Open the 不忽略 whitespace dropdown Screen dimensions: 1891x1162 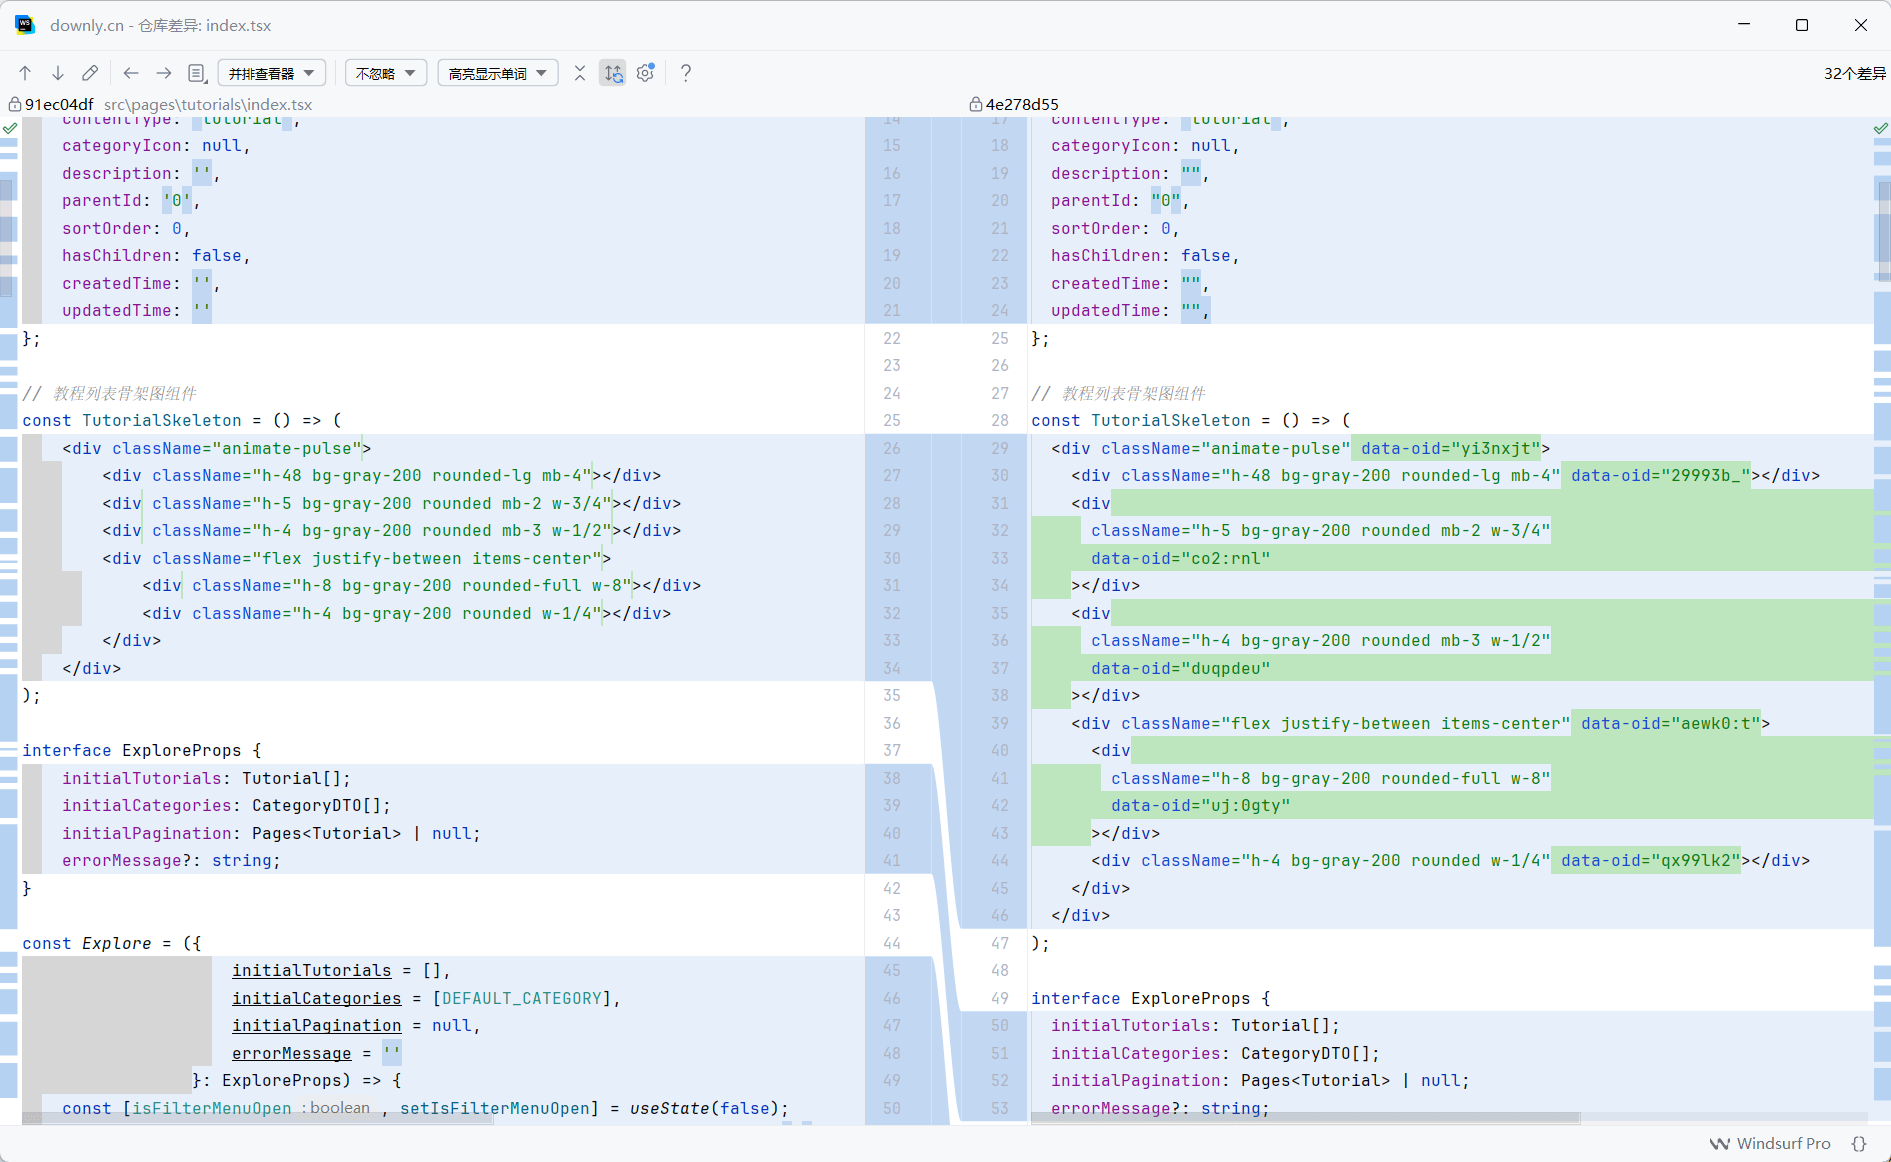pos(386,73)
